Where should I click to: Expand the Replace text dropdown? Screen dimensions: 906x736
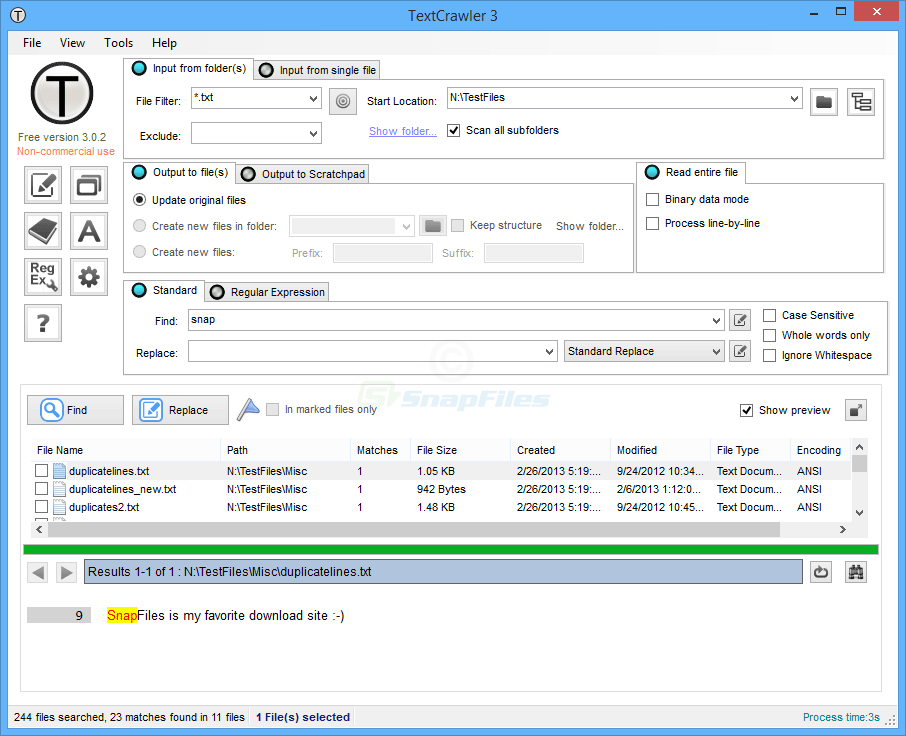[549, 351]
